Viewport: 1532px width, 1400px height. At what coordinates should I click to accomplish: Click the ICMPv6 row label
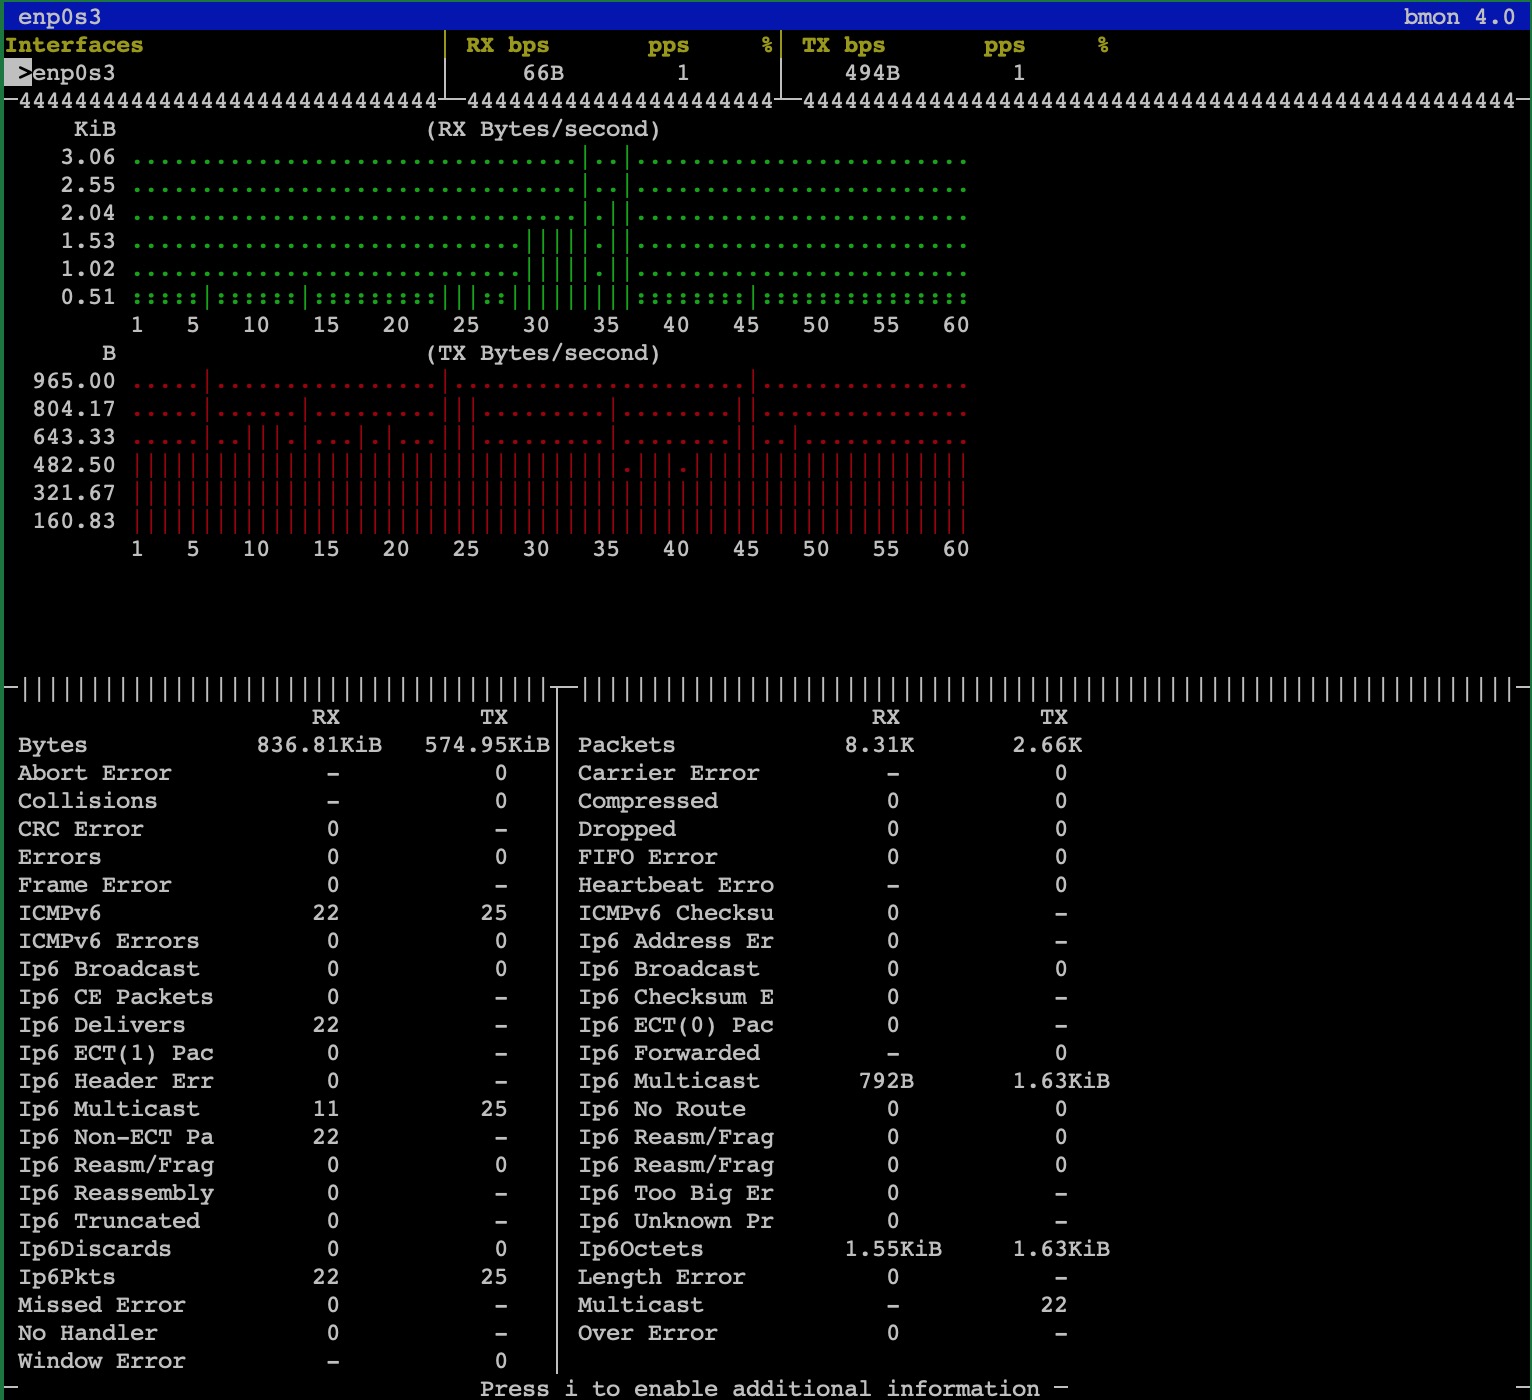(x=60, y=913)
